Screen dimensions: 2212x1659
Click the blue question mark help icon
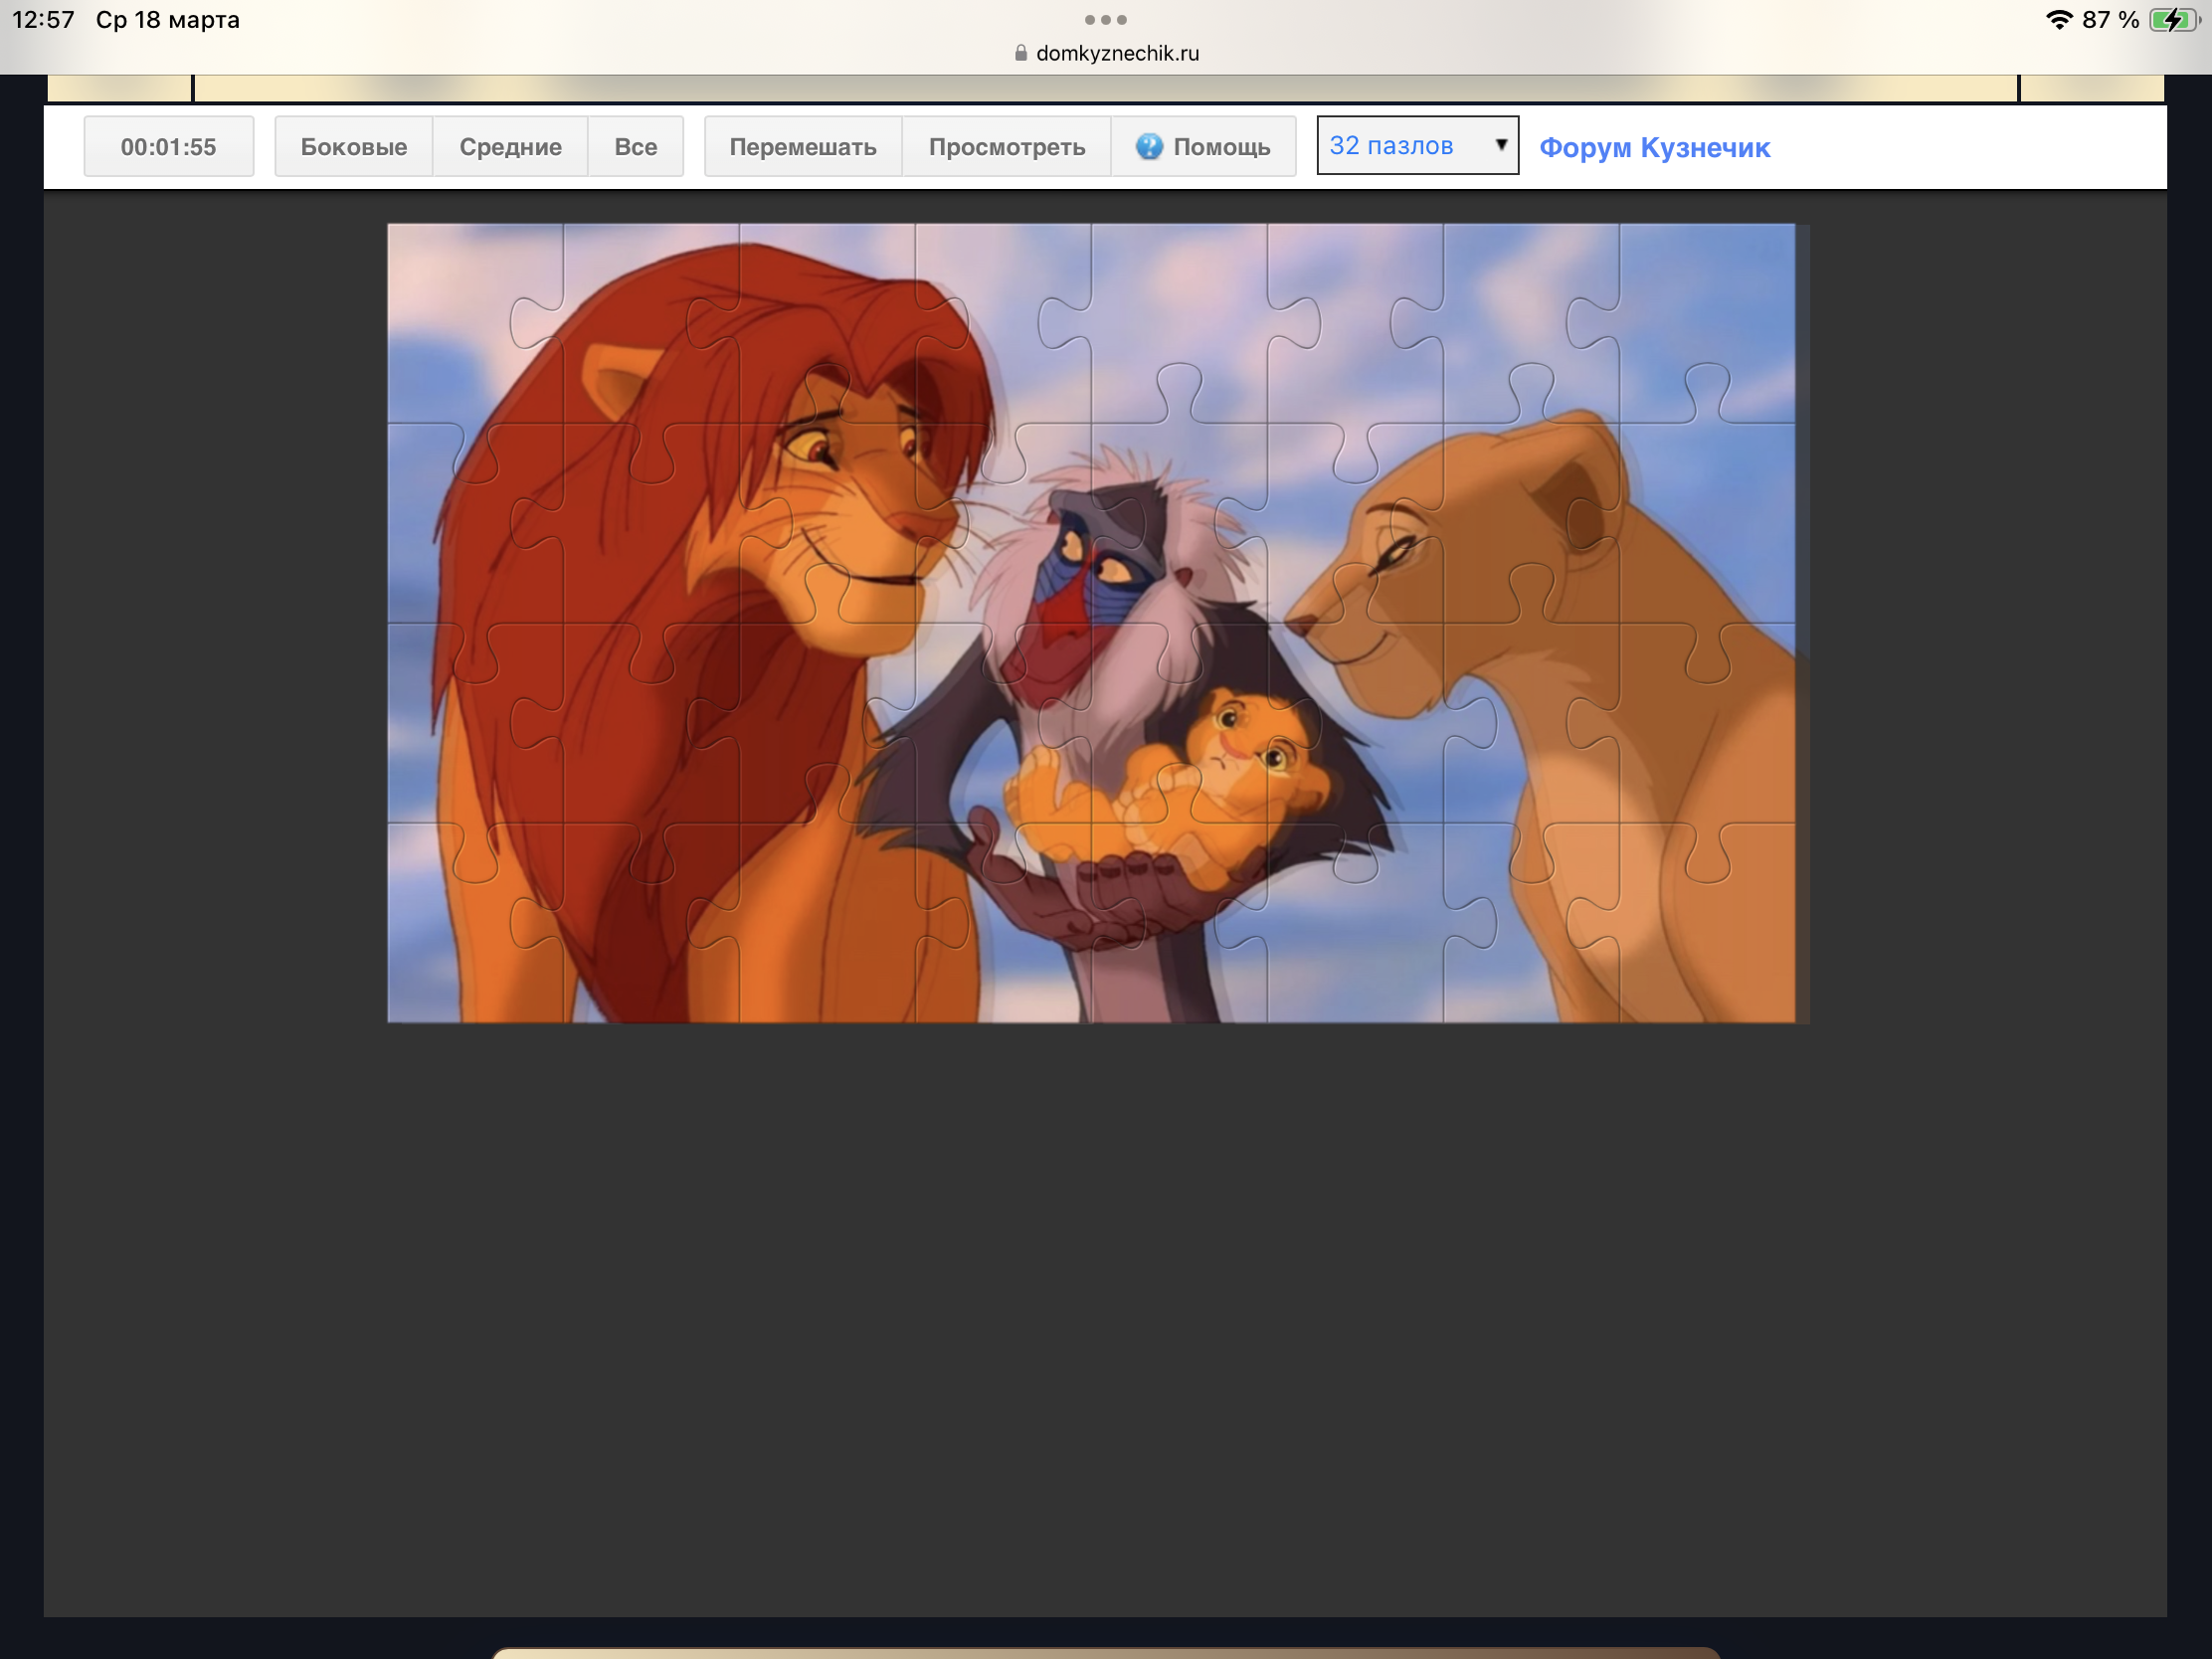point(1149,147)
